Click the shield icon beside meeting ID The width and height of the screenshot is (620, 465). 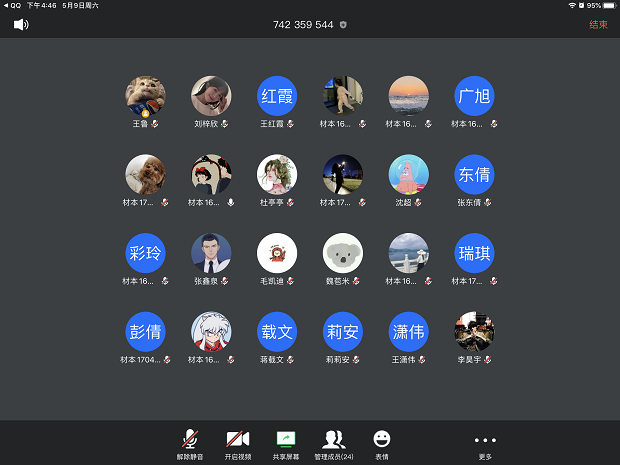[344, 24]
